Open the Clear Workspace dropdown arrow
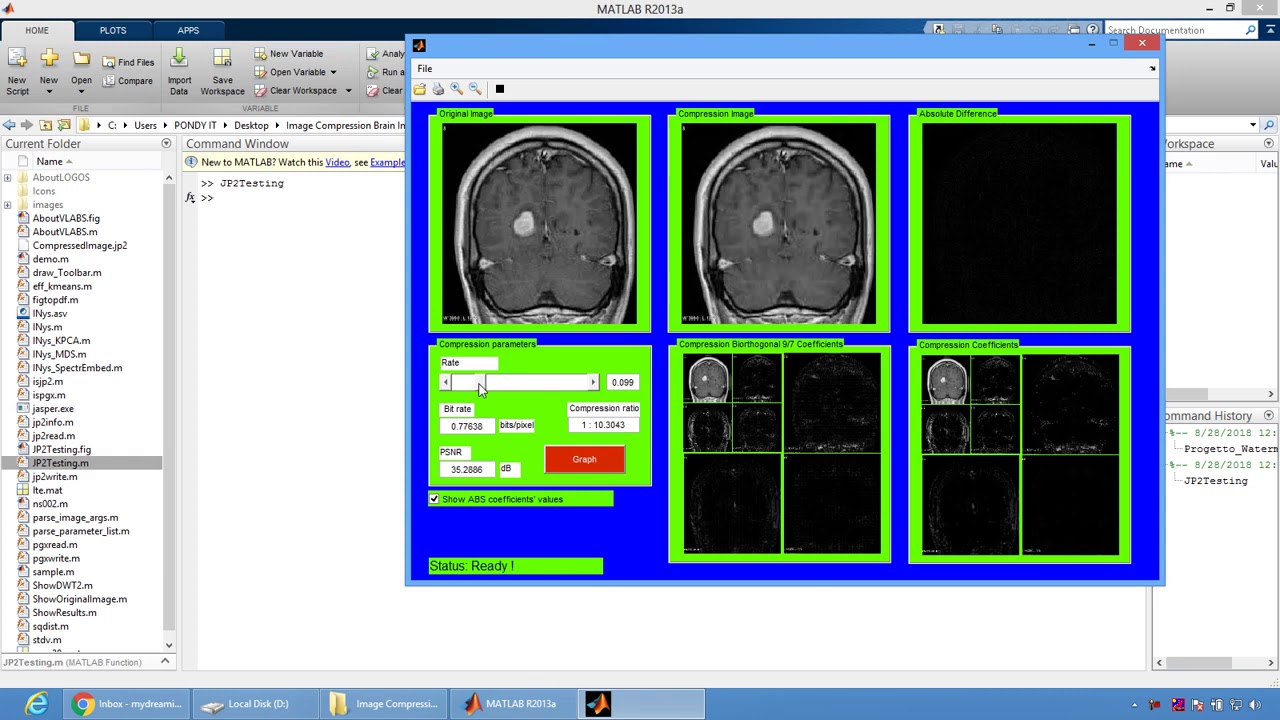This screenshot has width=1280, height=720. pos(348,91)
